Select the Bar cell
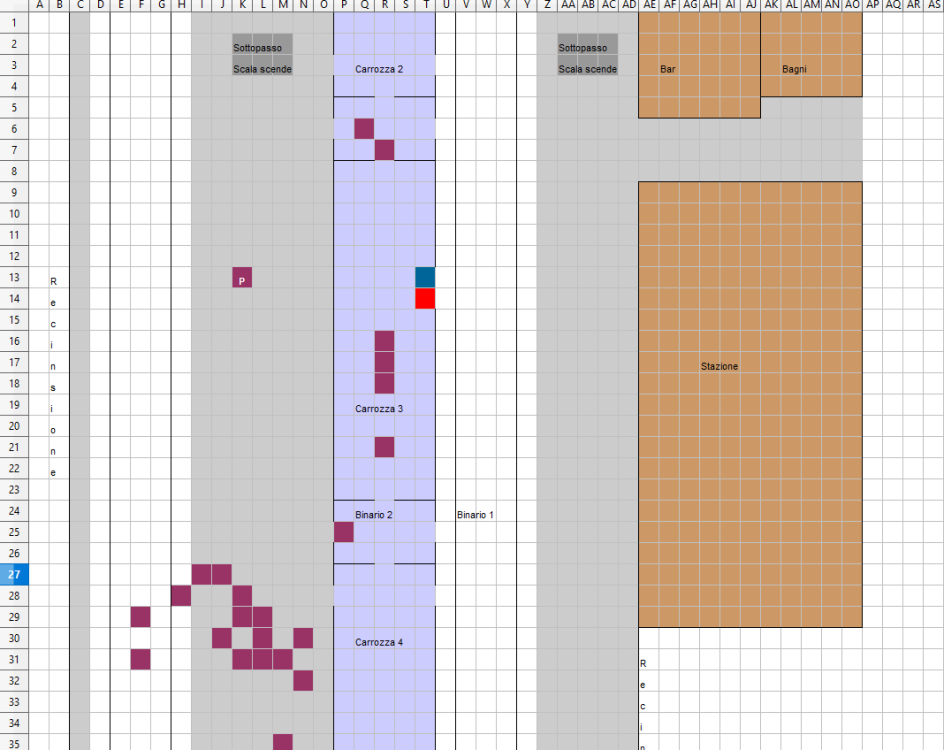The image size is (944, 750). (x=668, y=69)
